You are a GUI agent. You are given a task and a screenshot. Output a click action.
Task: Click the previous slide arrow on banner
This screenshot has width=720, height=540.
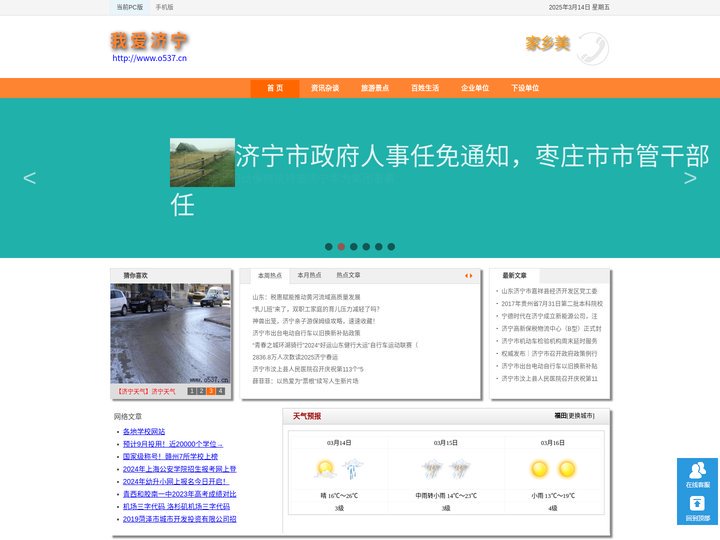tap(29, 178)
